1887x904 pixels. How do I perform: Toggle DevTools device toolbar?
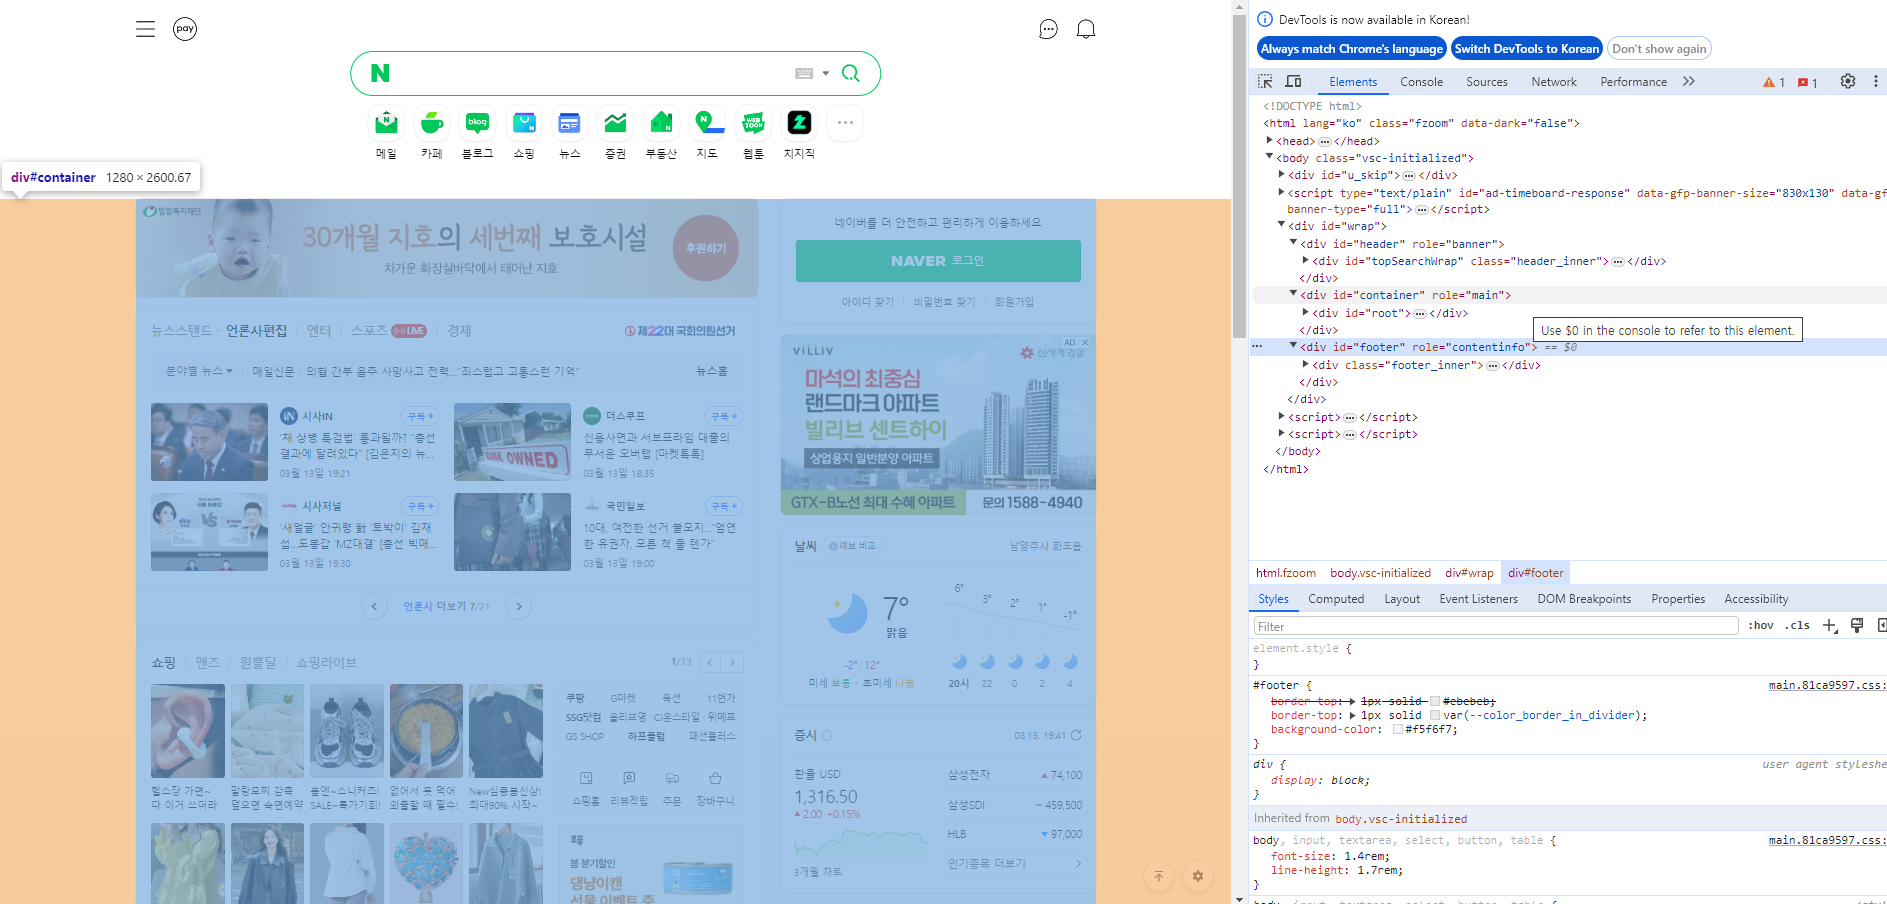pos(1293,81)
